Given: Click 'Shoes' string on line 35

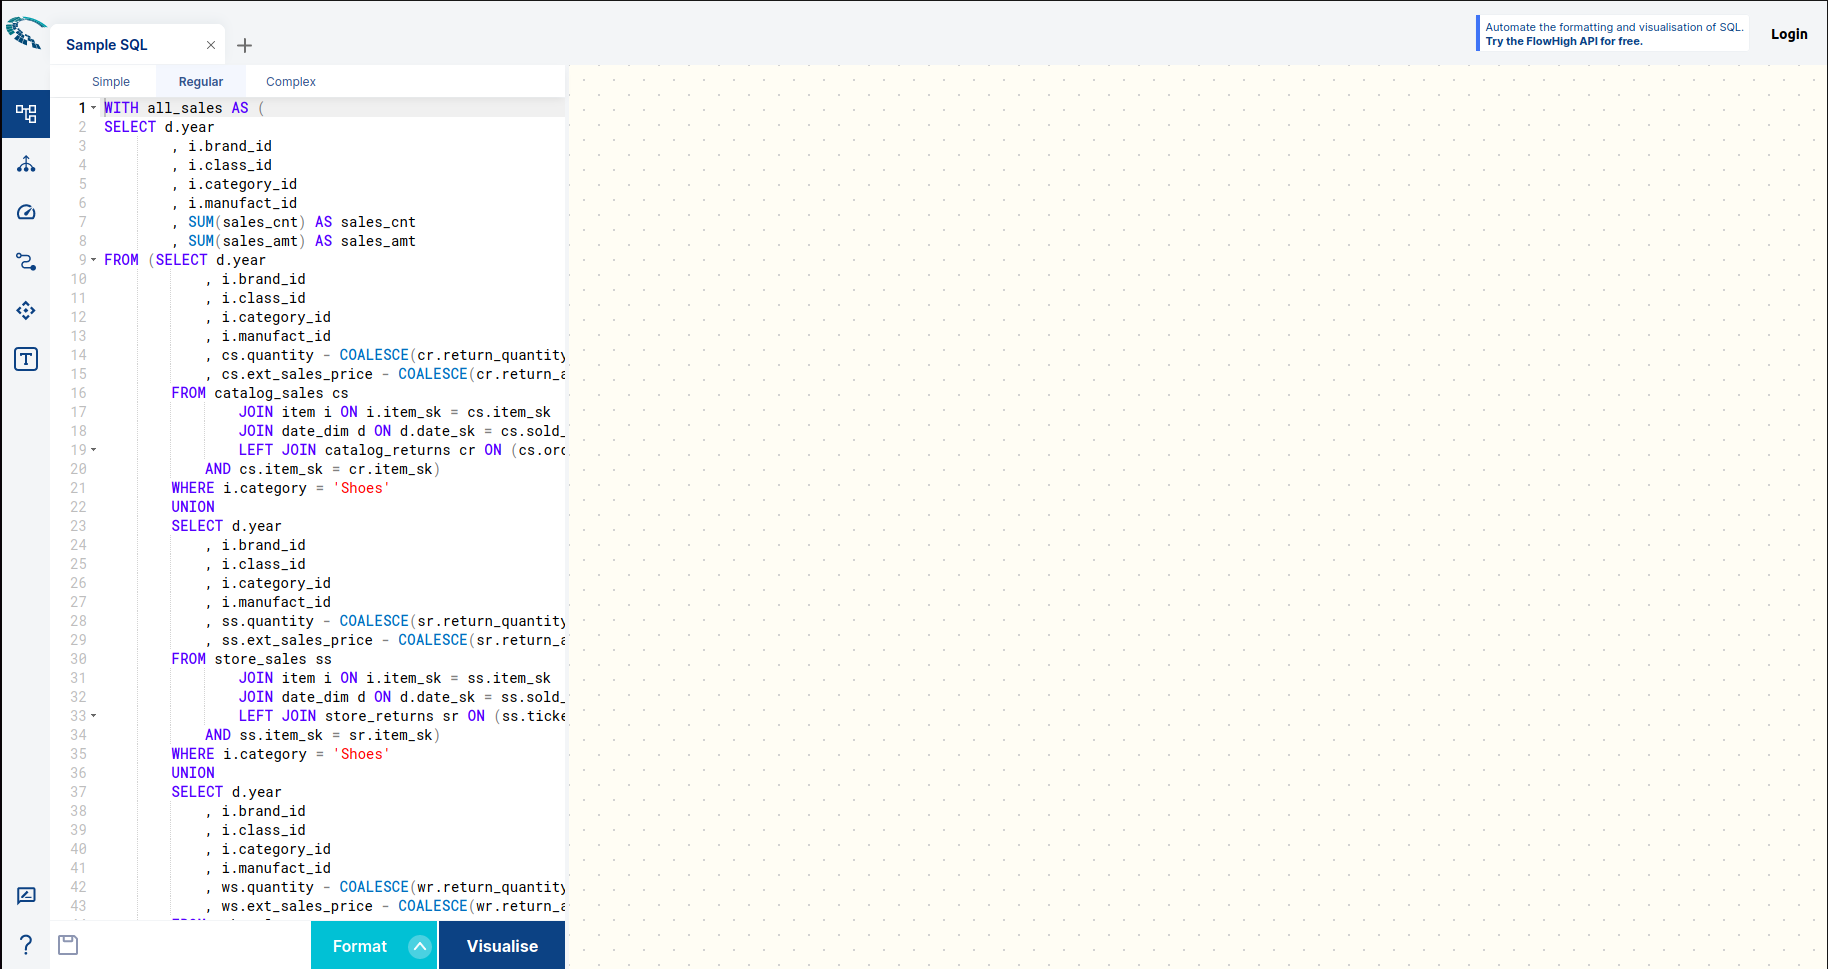Looking at the screenshot, I should click(x=361, y=754).
